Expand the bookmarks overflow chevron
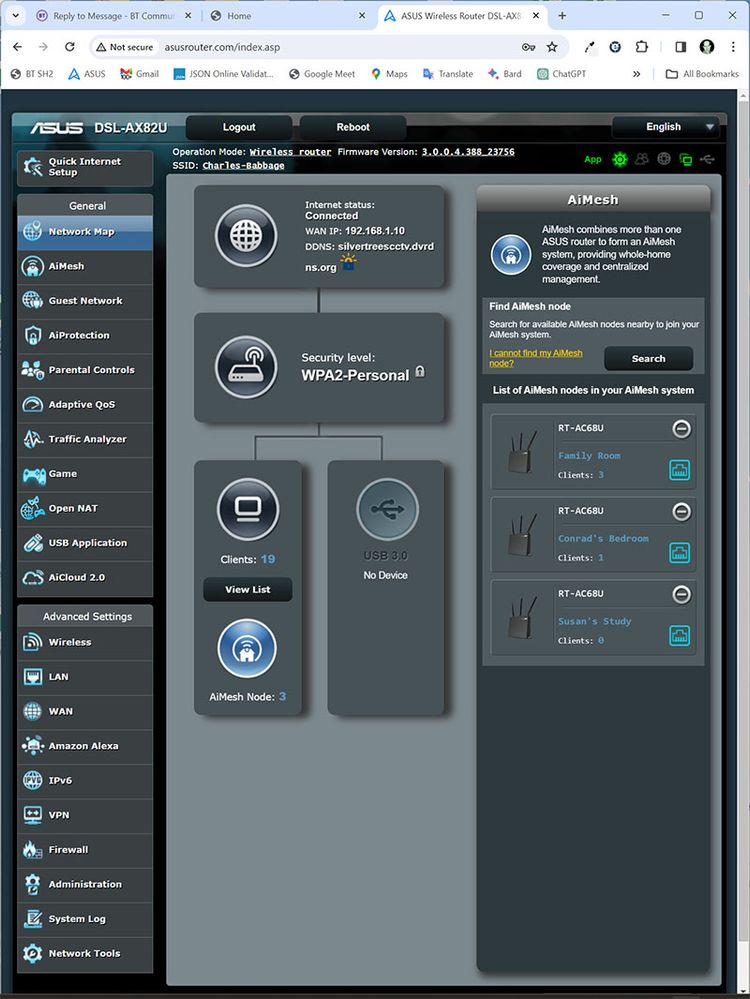This screenshot has width=750, height=999. pyautogui.click(x=637, y=74)
